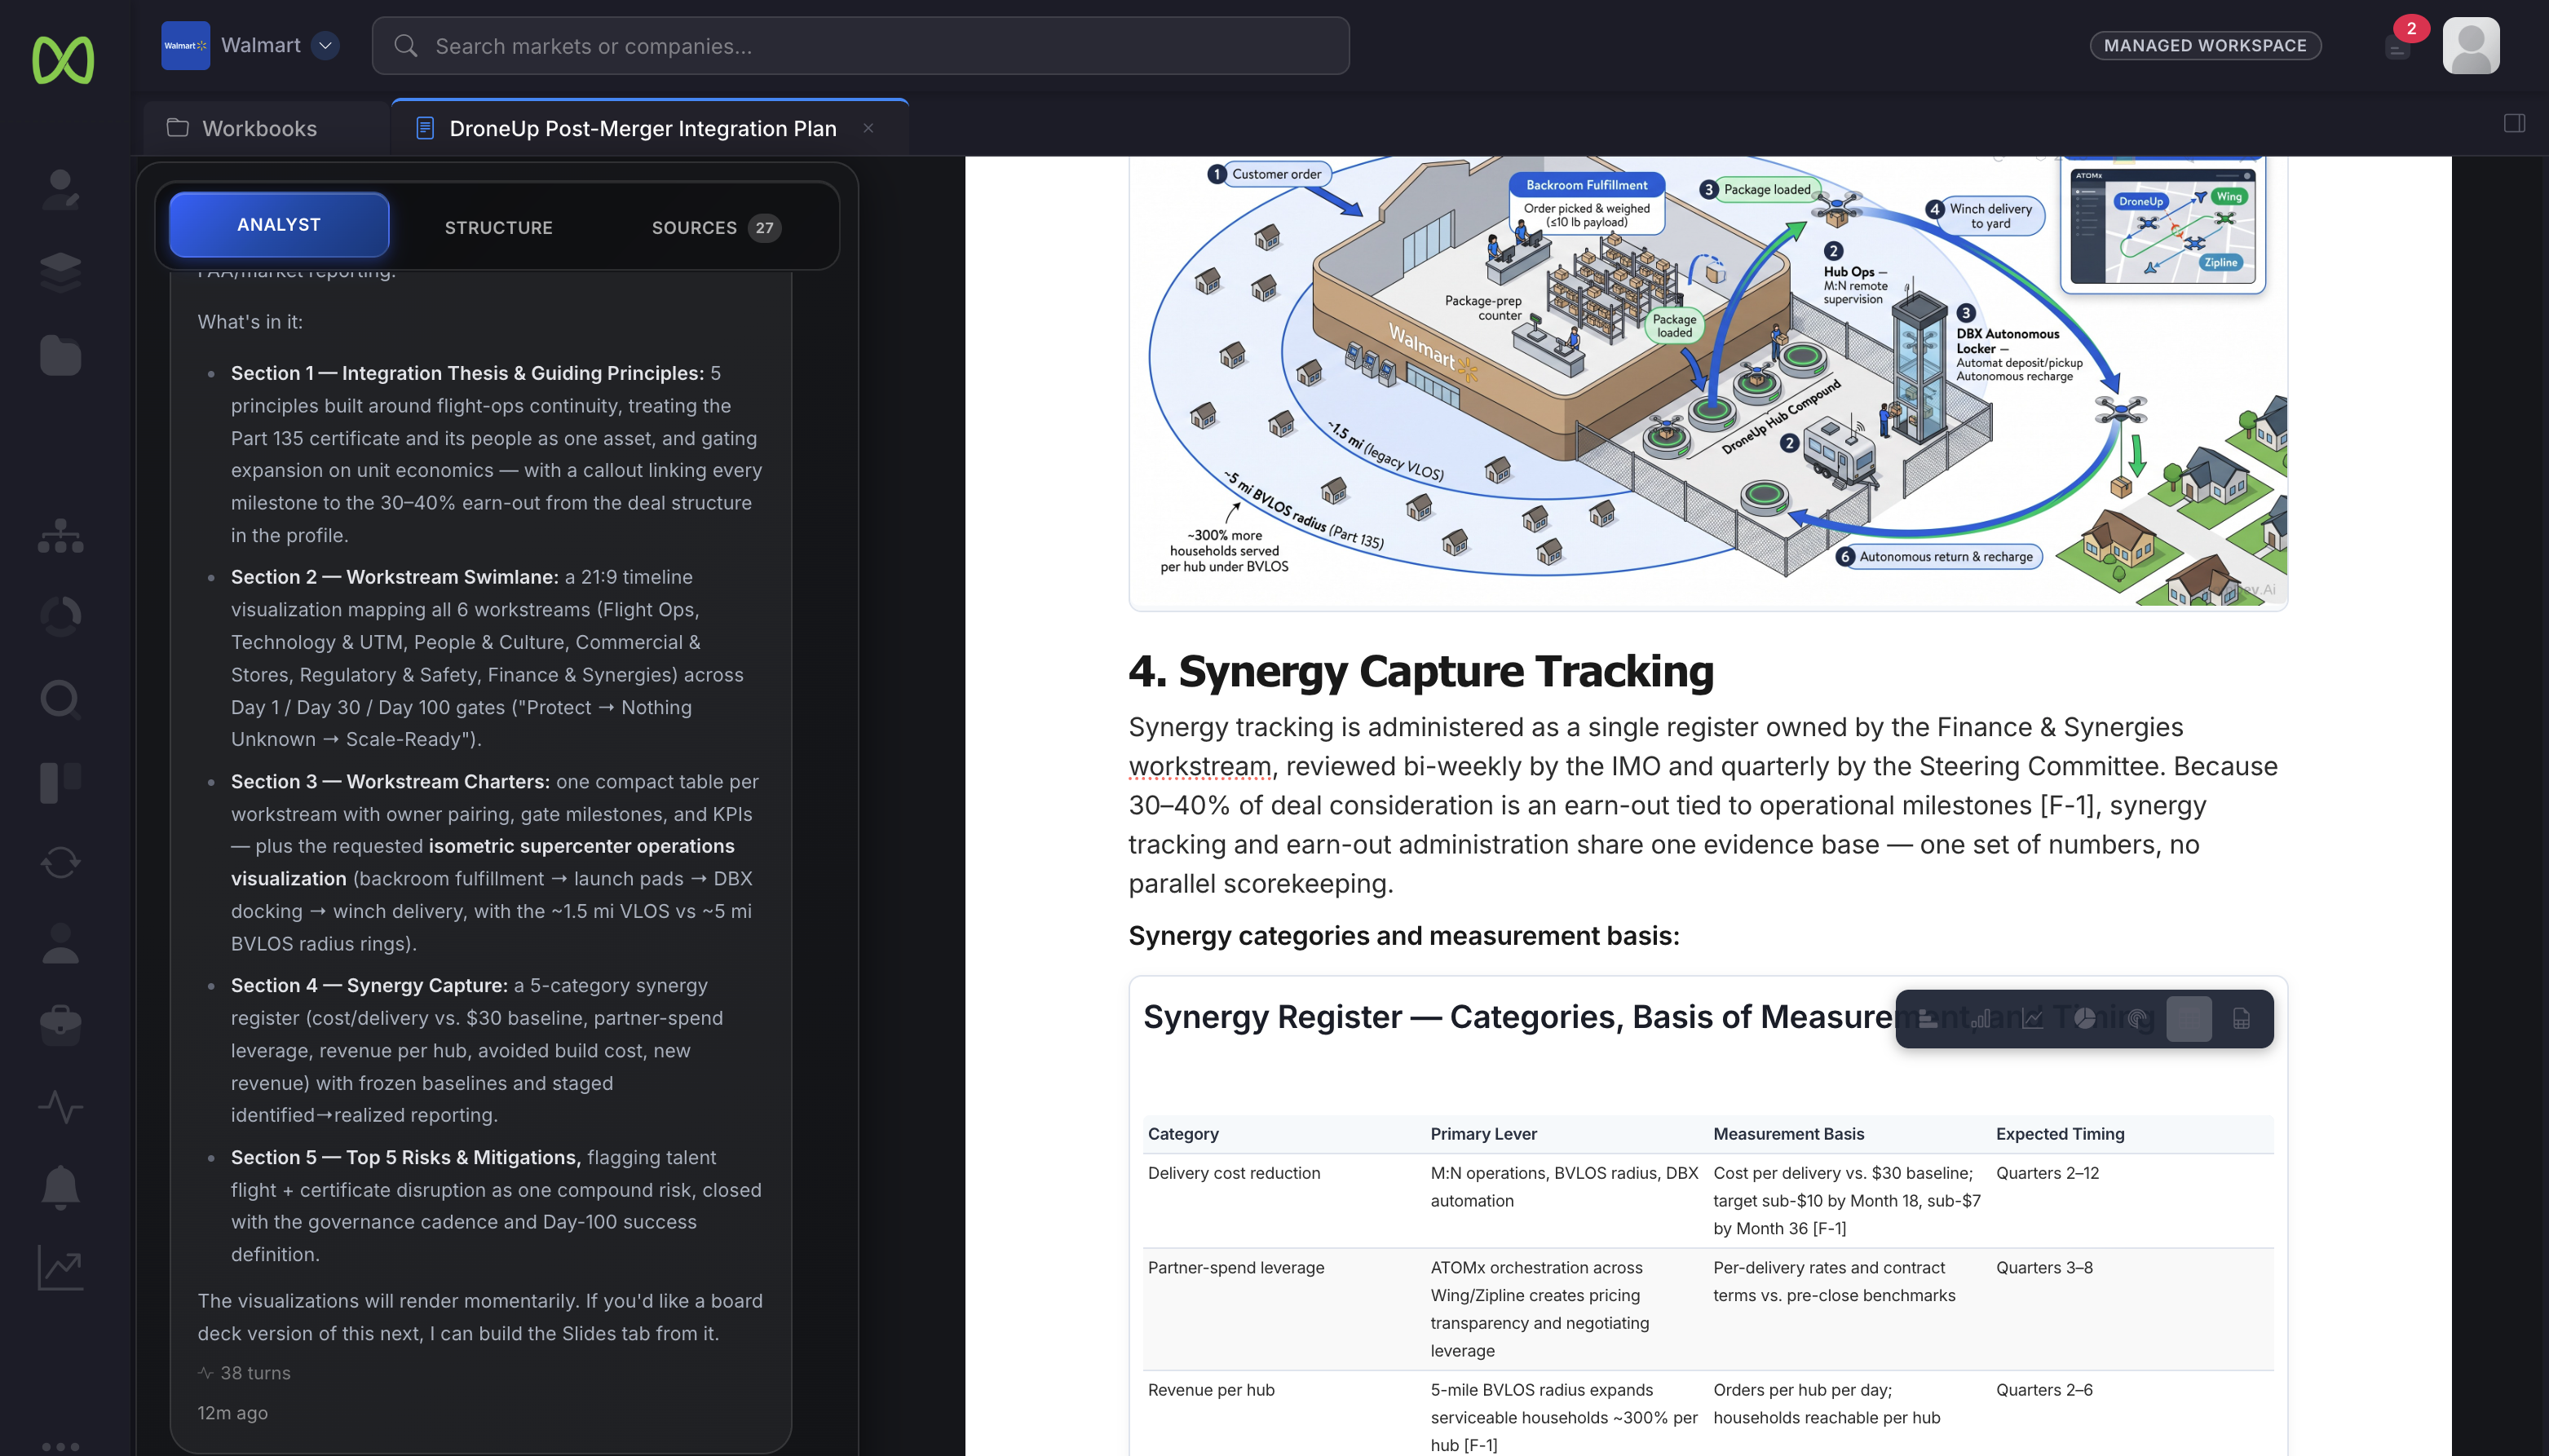Click the Walmart company logo
Viewport: 2549px width, 1456px height.
pyautogui.click(x=185, y=45)
